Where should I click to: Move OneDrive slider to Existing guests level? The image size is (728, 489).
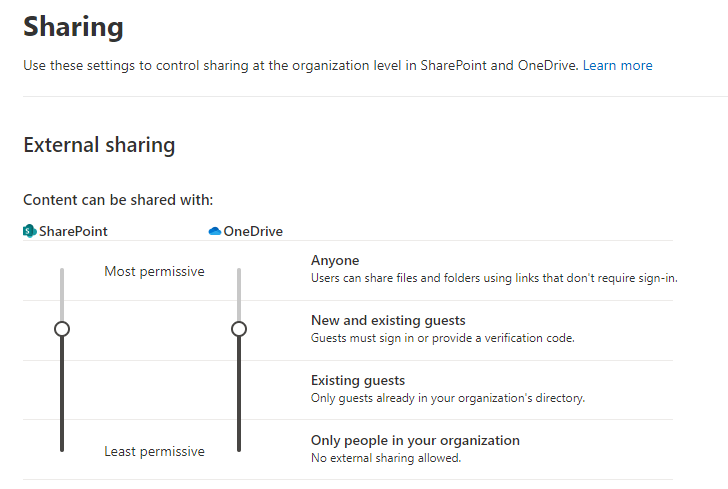click(238, 389)
